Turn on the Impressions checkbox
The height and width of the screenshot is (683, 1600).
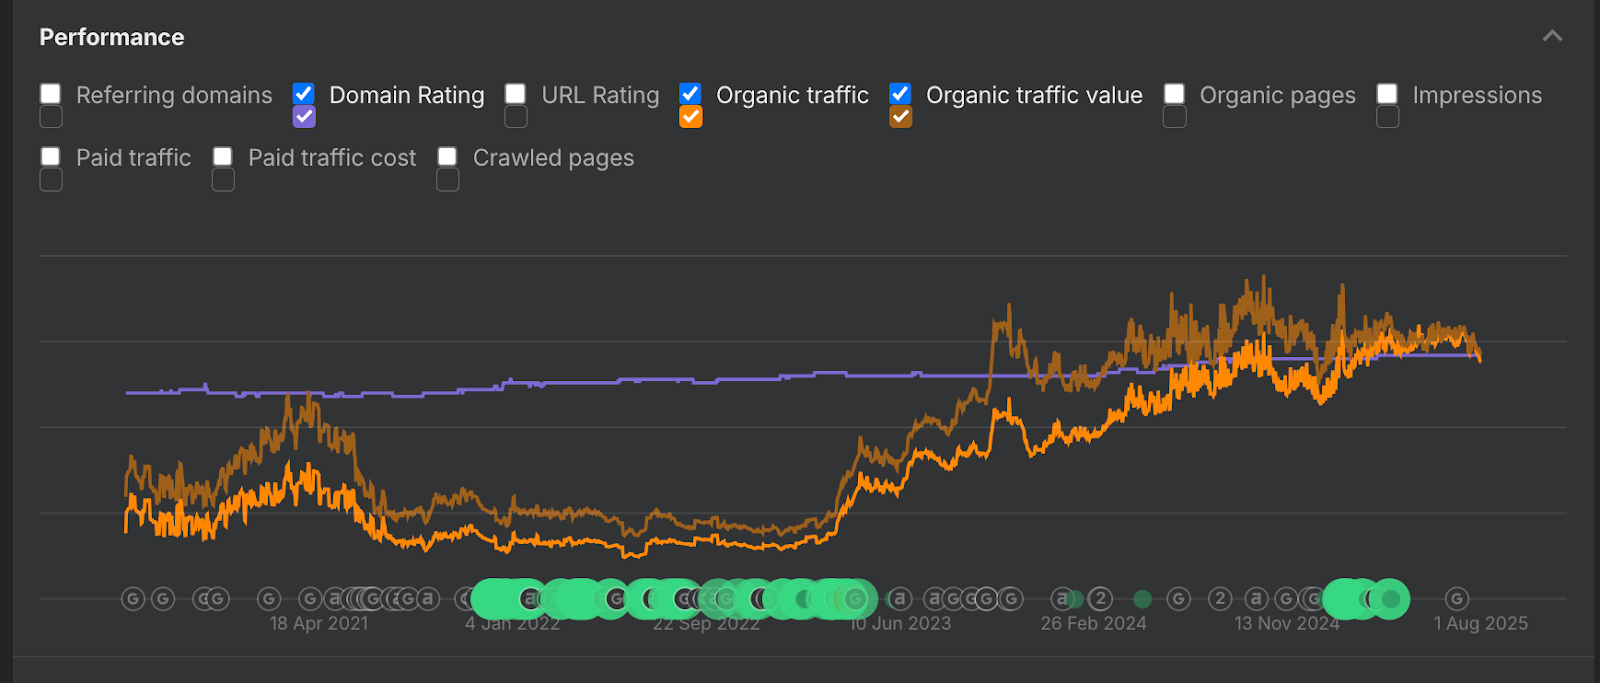(1387, 94)
